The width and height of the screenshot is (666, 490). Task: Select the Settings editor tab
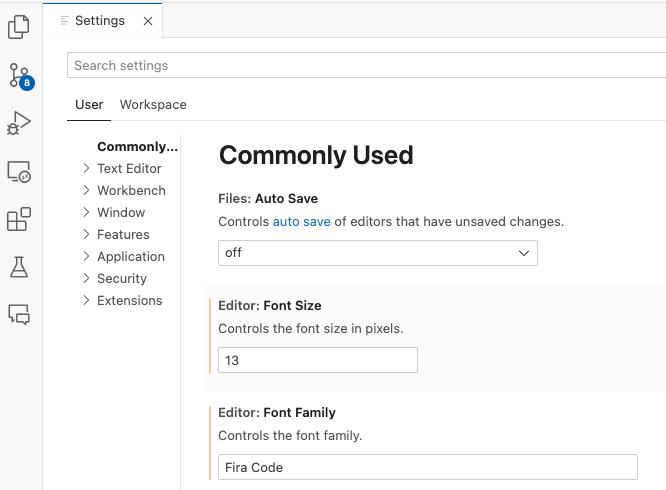coord(102,20)
